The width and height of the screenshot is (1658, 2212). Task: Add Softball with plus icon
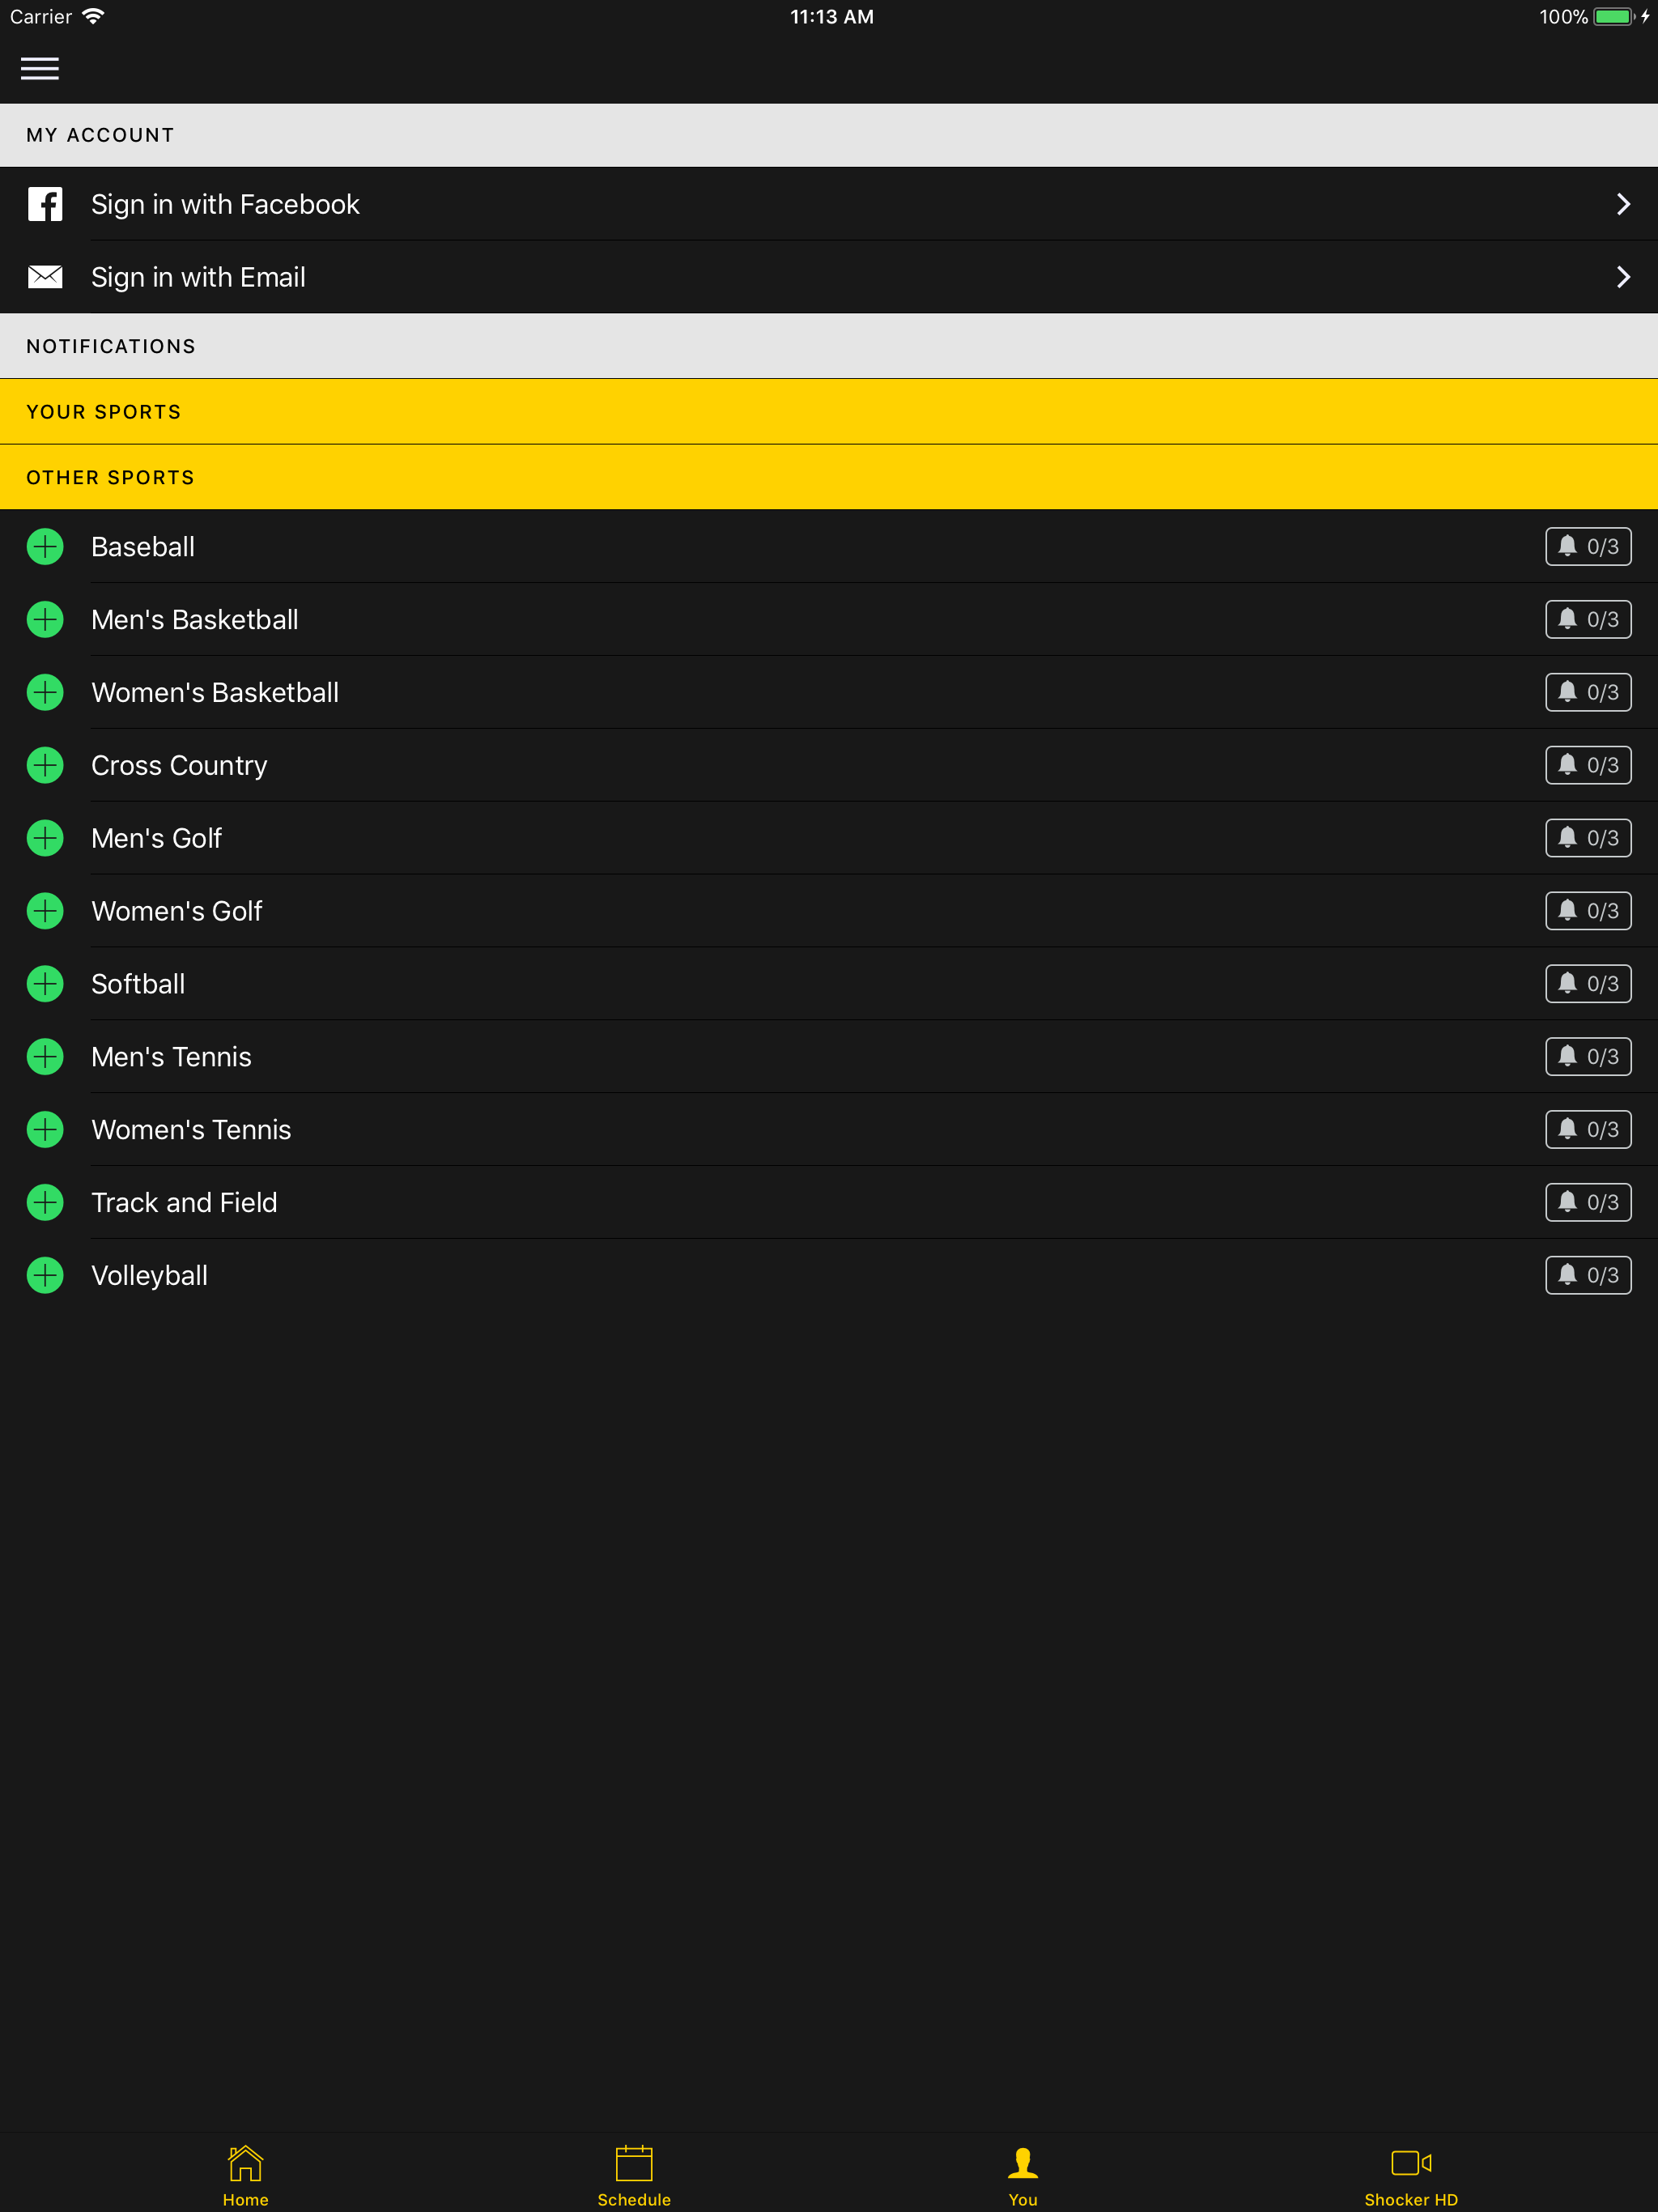pos(45,984)
